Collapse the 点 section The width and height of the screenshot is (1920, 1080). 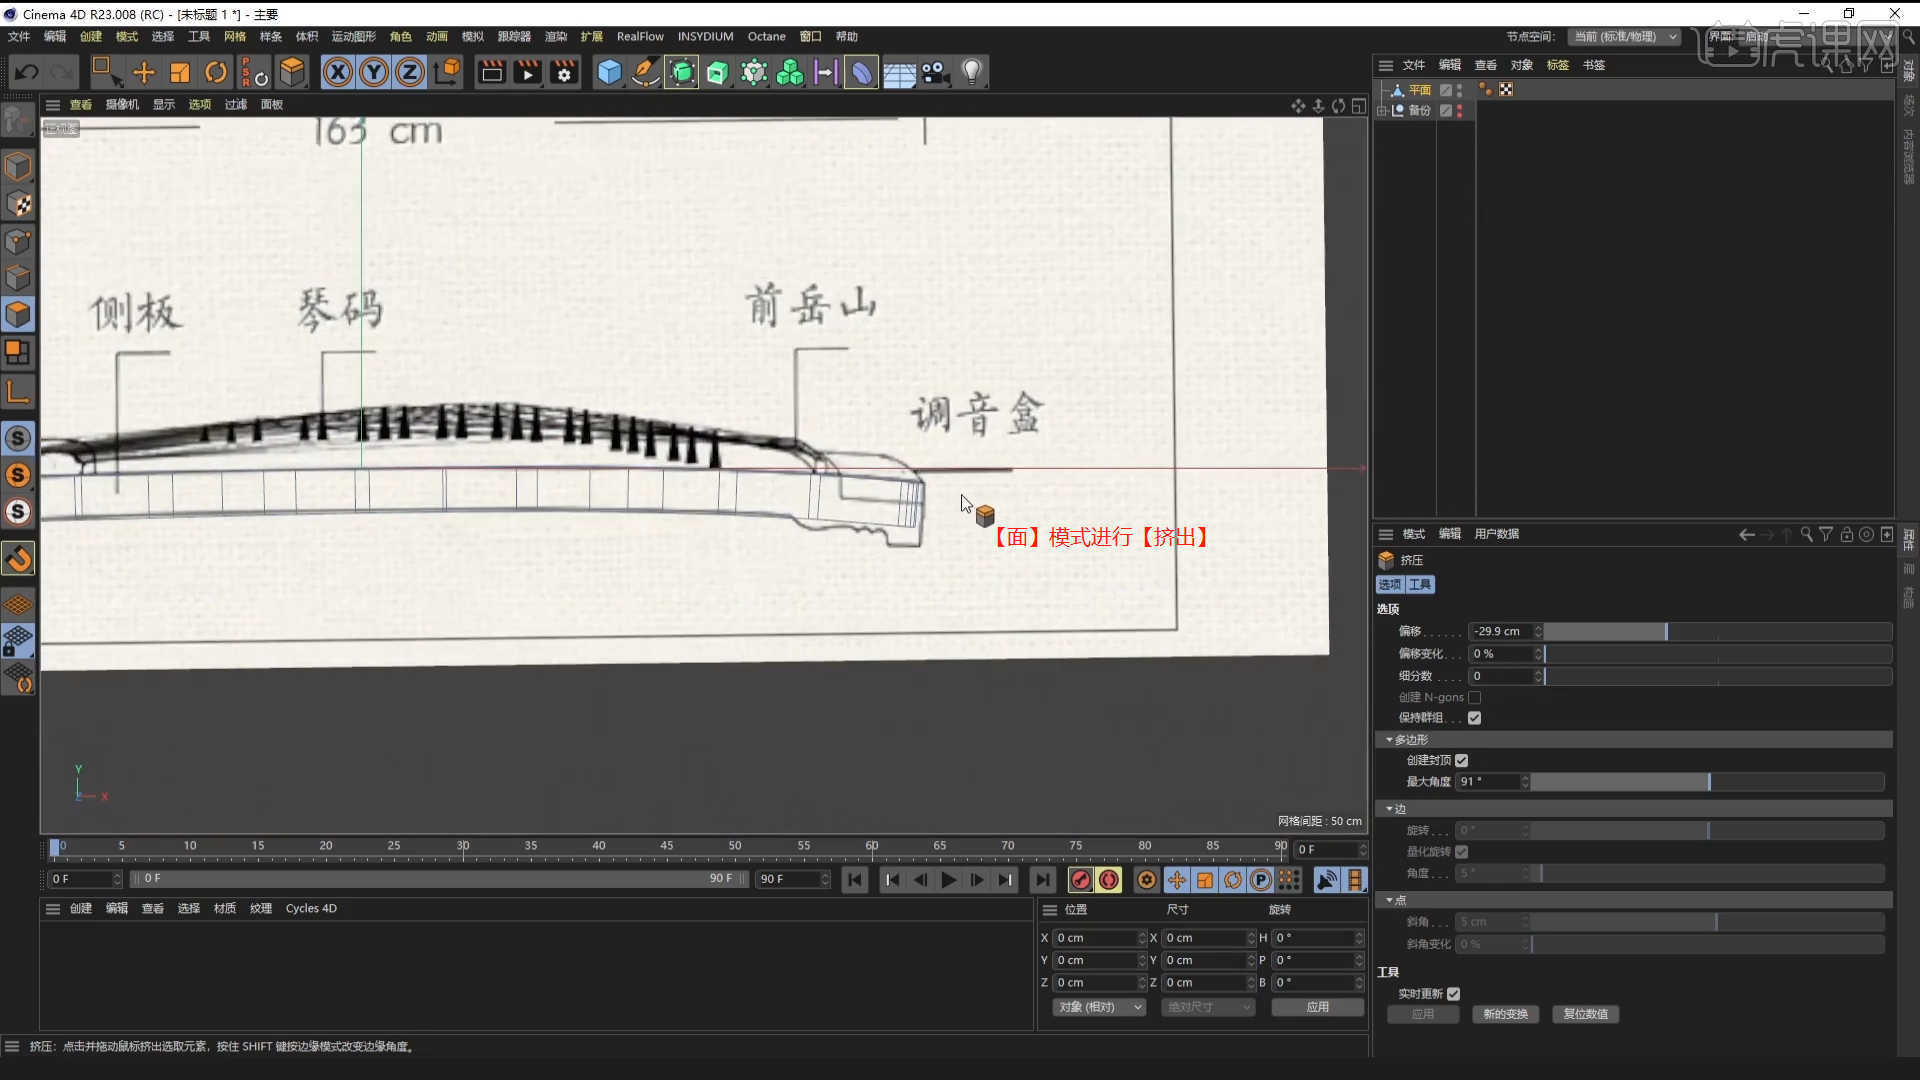pyautogui.click(x=1389, y=901)
